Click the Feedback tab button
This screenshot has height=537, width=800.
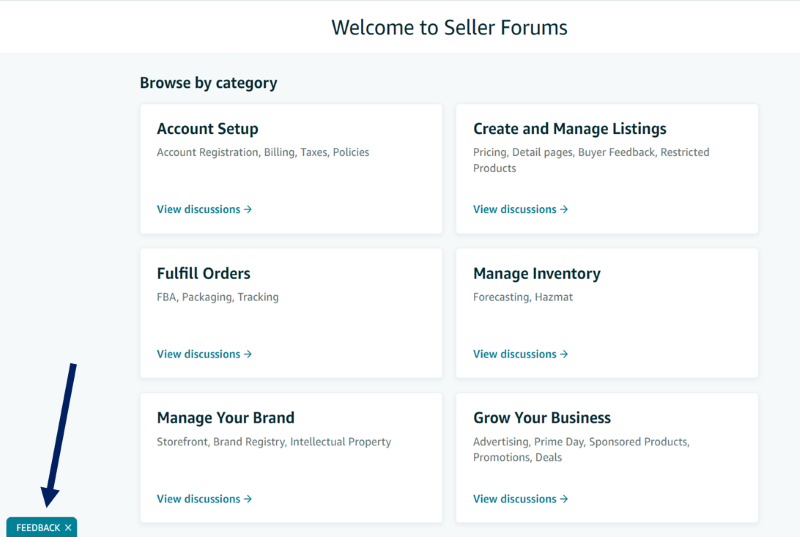point(38,528)
